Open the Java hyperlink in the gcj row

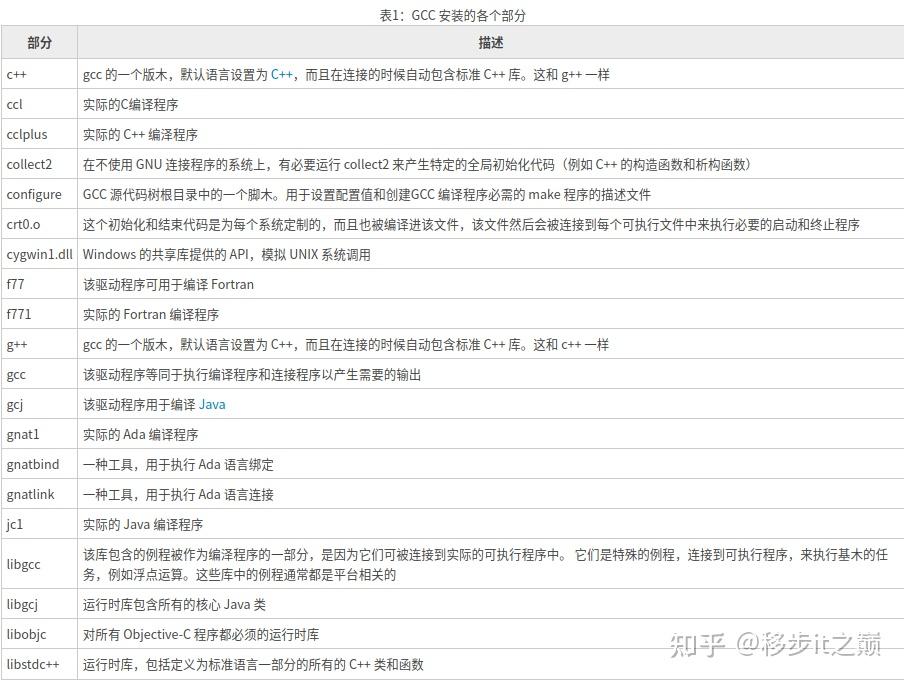click(x=212, y=404)
